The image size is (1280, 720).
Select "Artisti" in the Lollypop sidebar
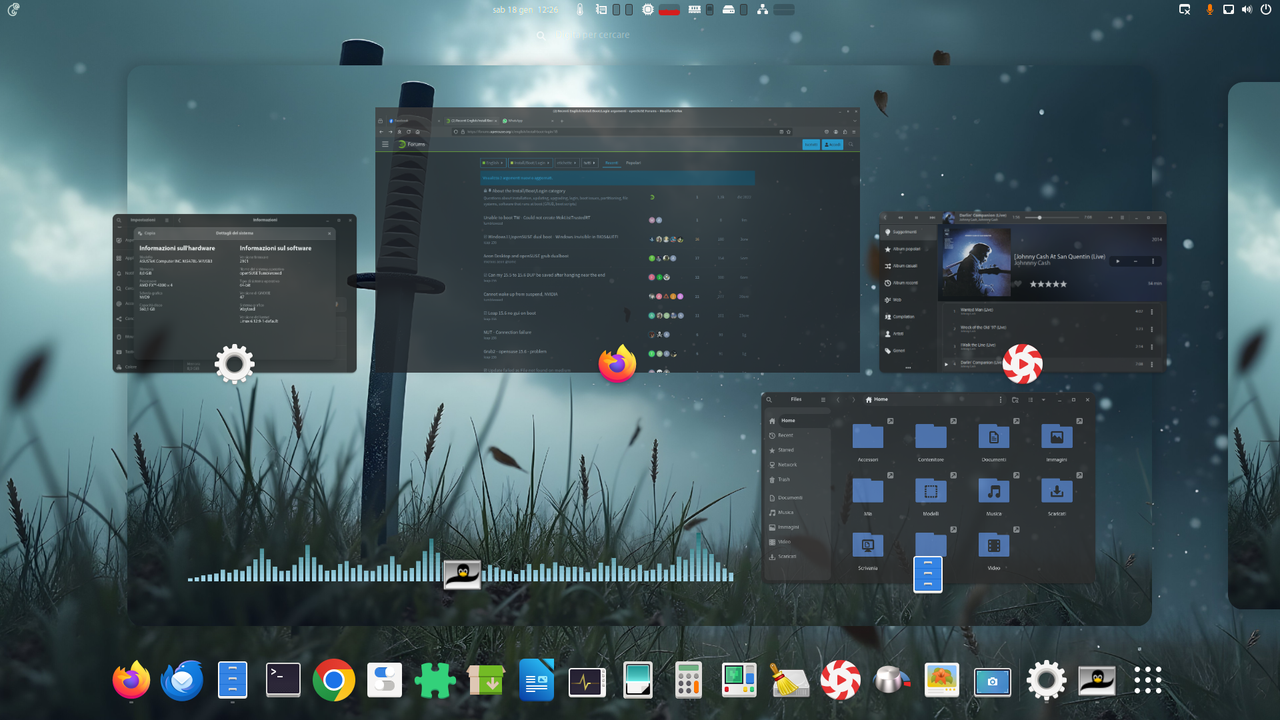coord(898,333)
